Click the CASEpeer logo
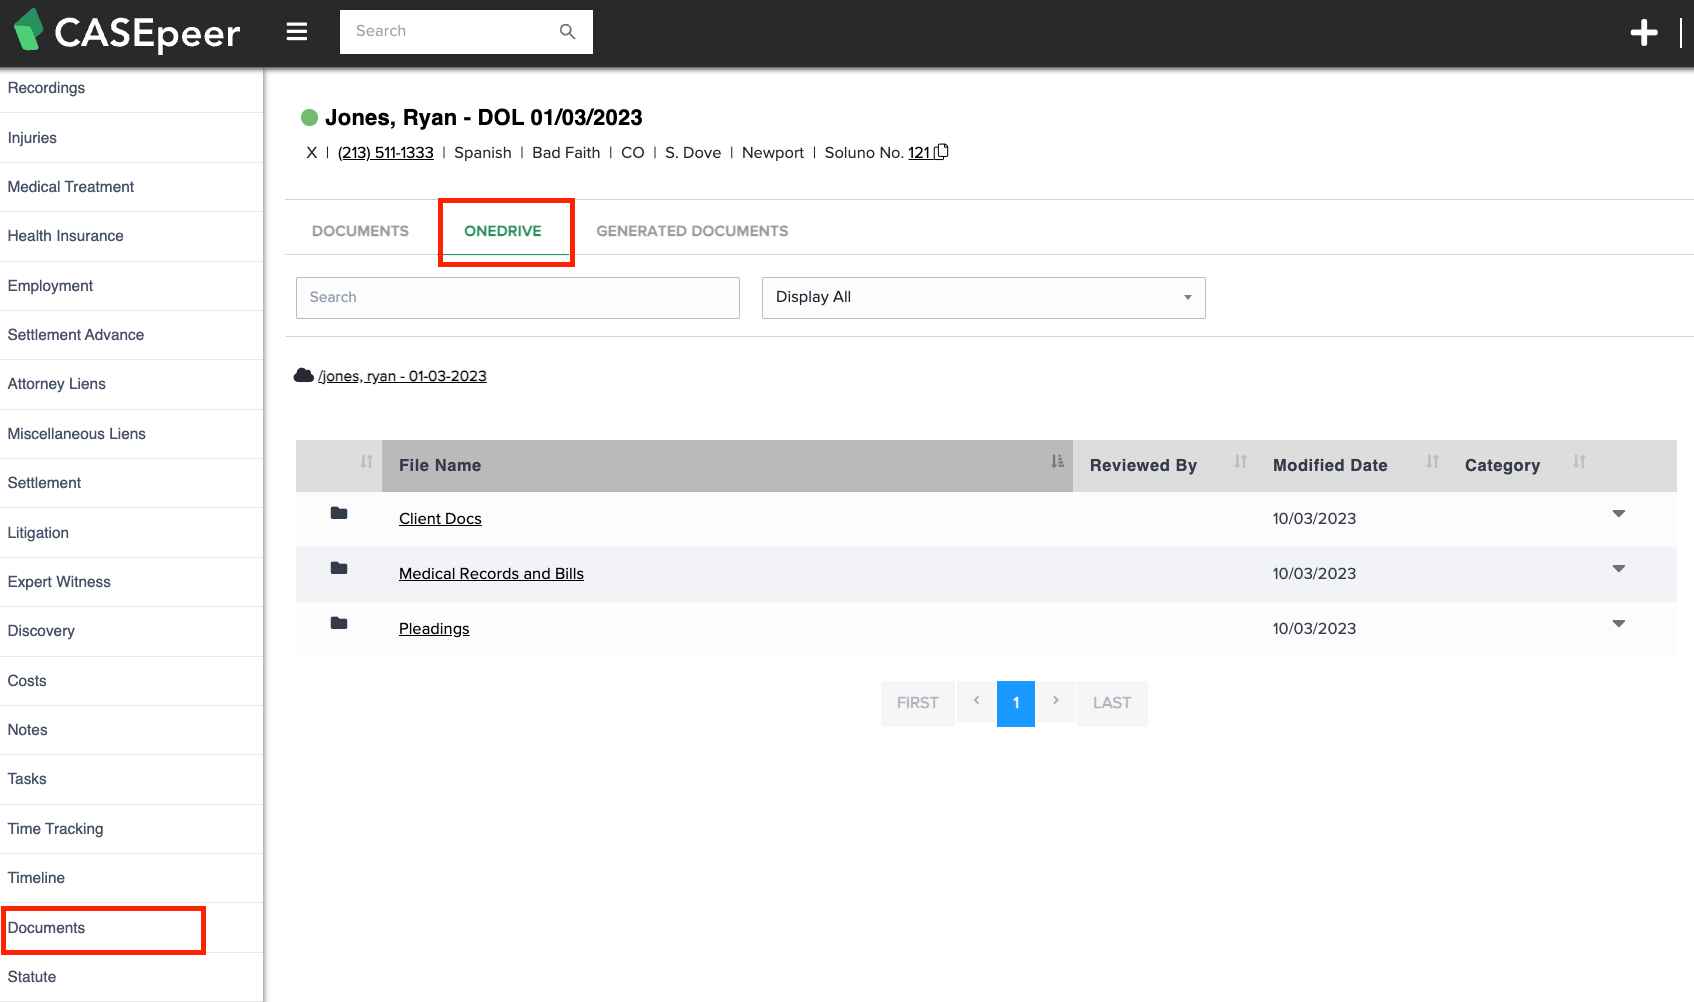The image size is (1694, 1002). pyautogui.click(x=127, y=32)
